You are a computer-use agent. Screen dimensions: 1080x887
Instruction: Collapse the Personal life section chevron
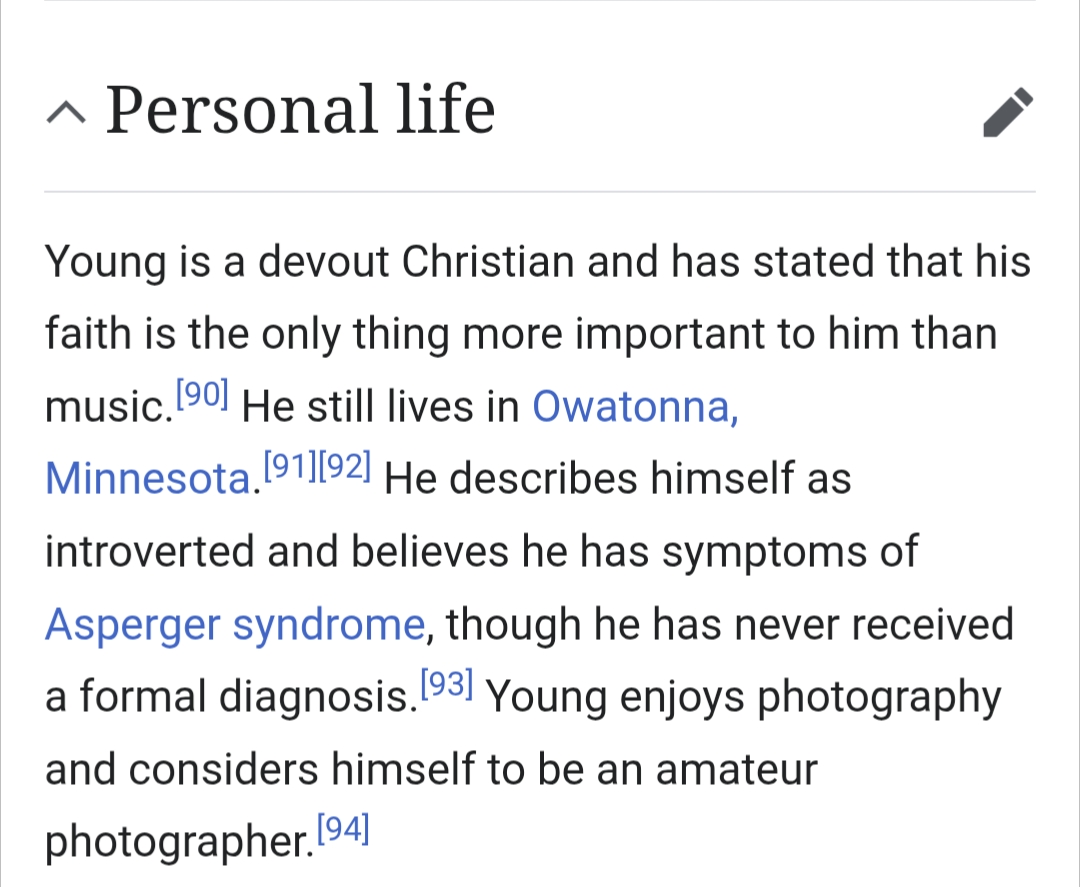click(x=65, y=113)
